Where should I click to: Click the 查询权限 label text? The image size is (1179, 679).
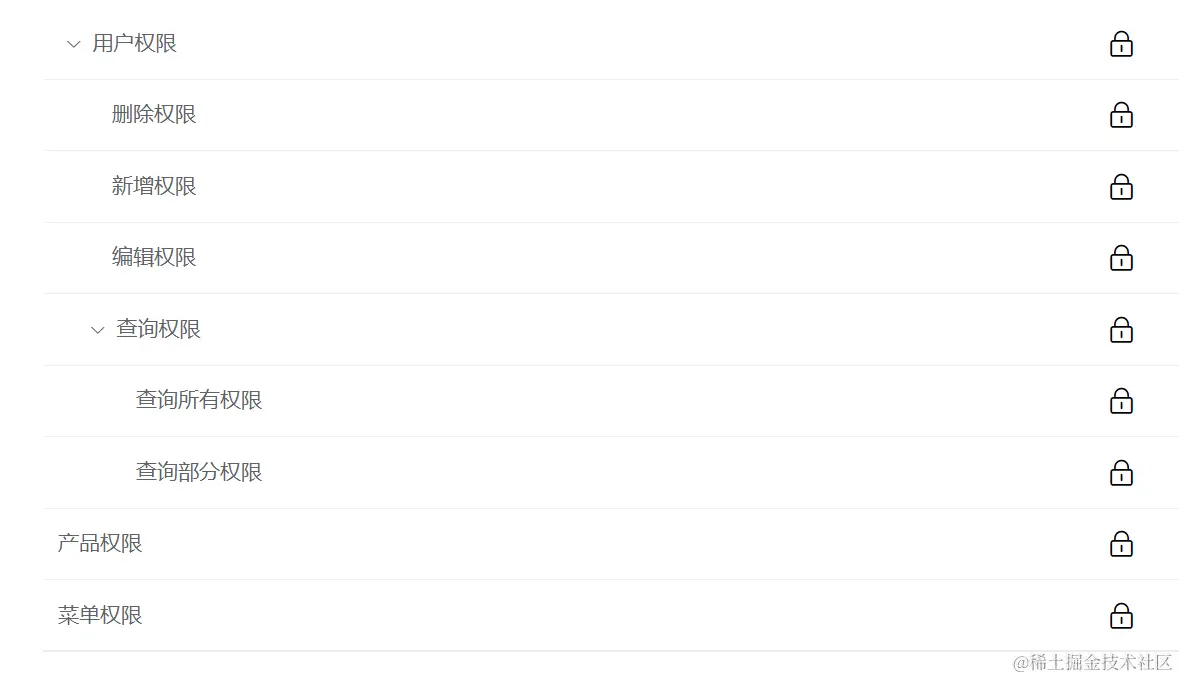158,330
